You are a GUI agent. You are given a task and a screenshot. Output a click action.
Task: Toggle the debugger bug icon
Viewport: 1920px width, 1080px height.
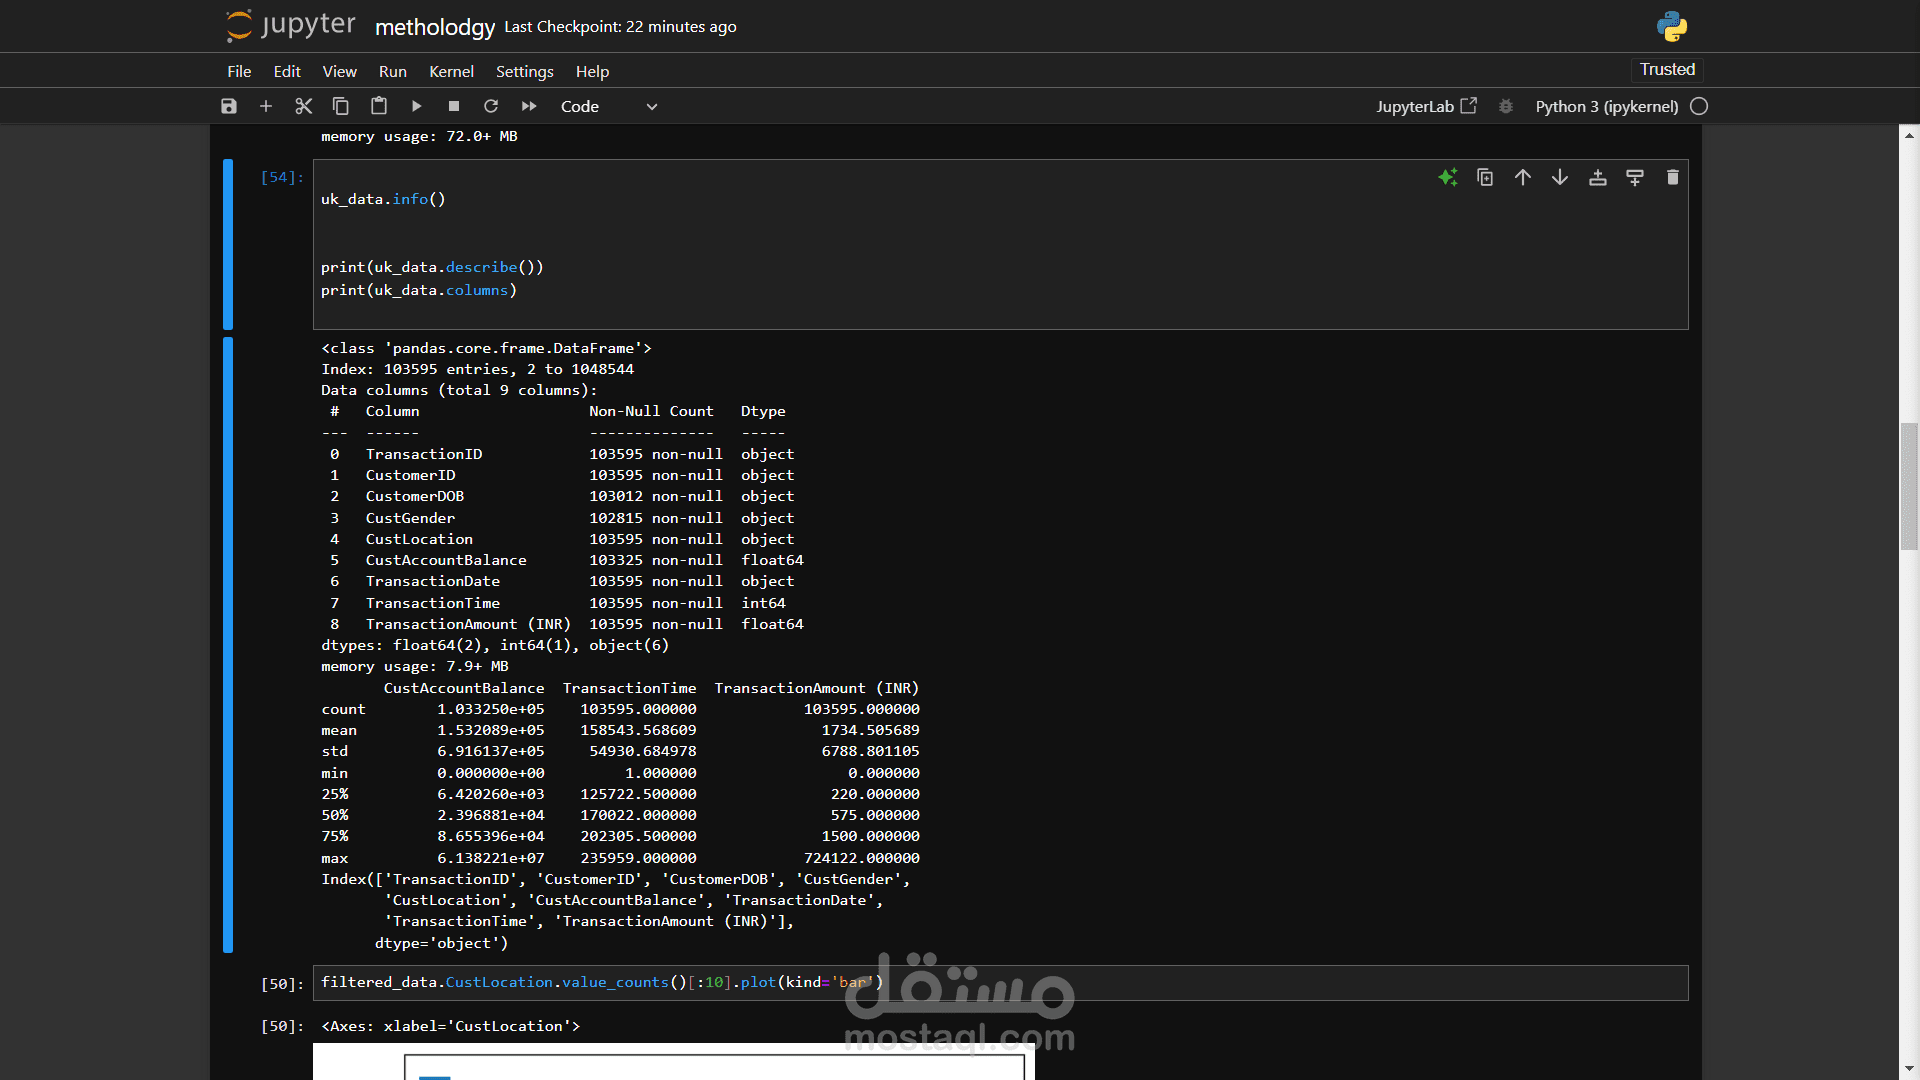[x=1506, y=106]
